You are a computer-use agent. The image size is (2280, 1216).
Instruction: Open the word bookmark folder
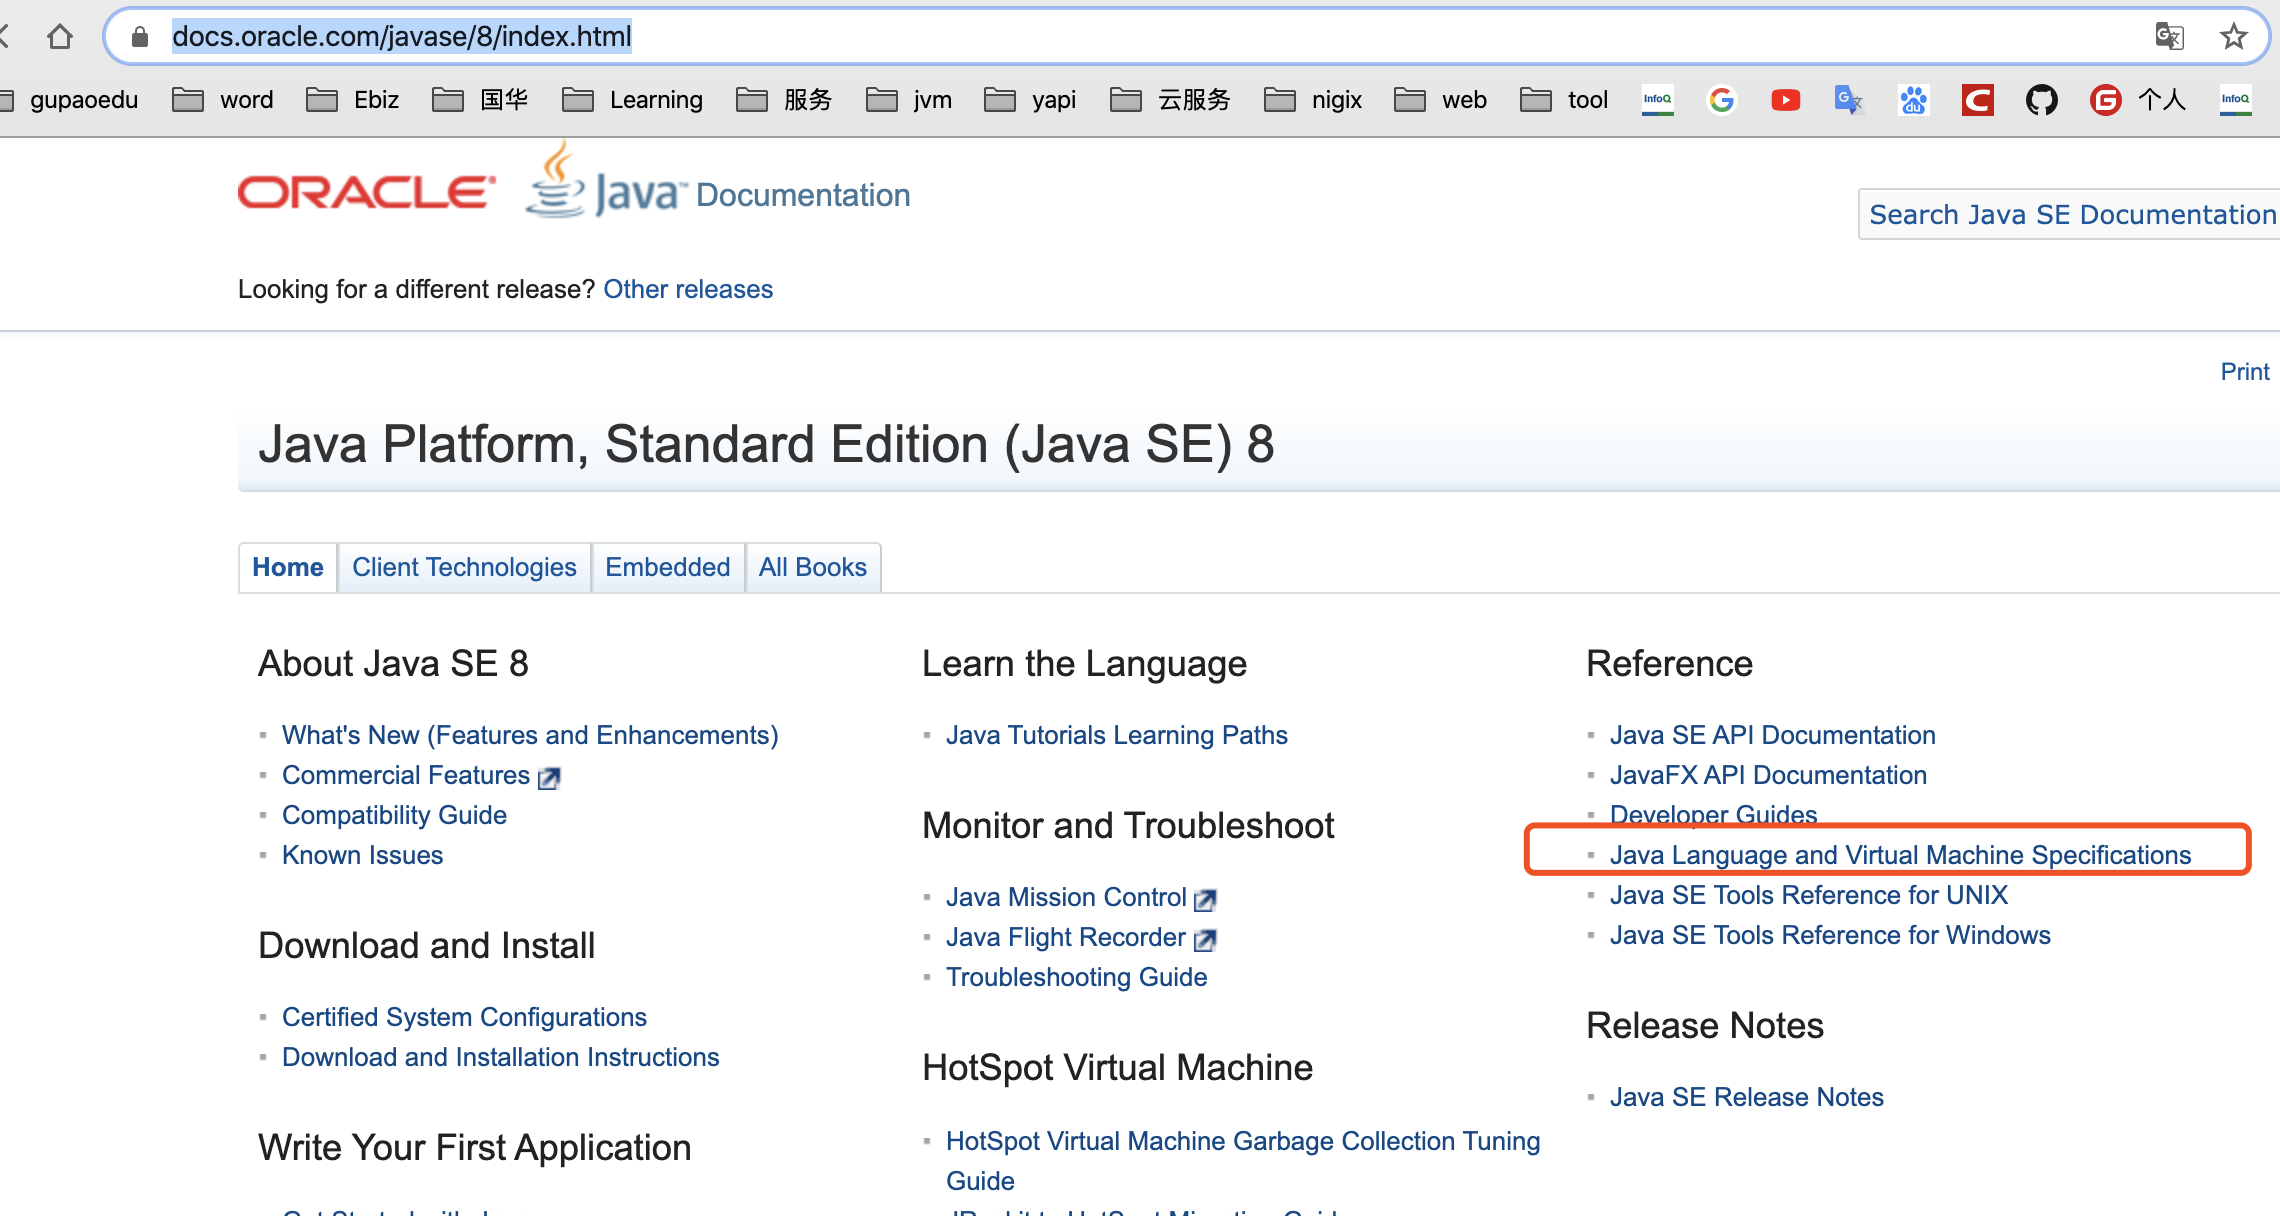pyautogui.click(x=223, y=100)
